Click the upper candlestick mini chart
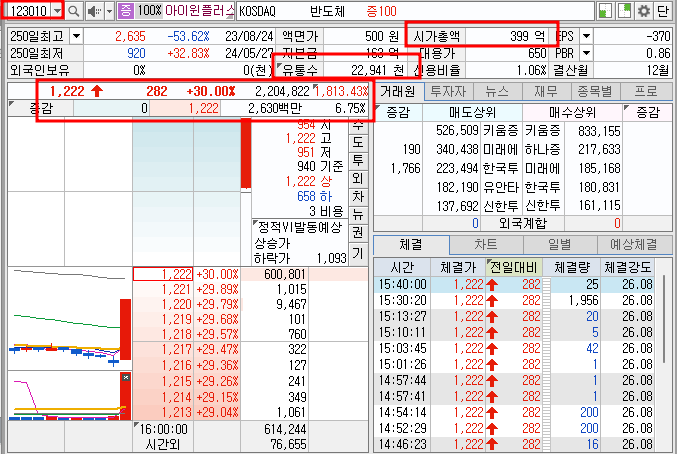 (x=70, y=318)
